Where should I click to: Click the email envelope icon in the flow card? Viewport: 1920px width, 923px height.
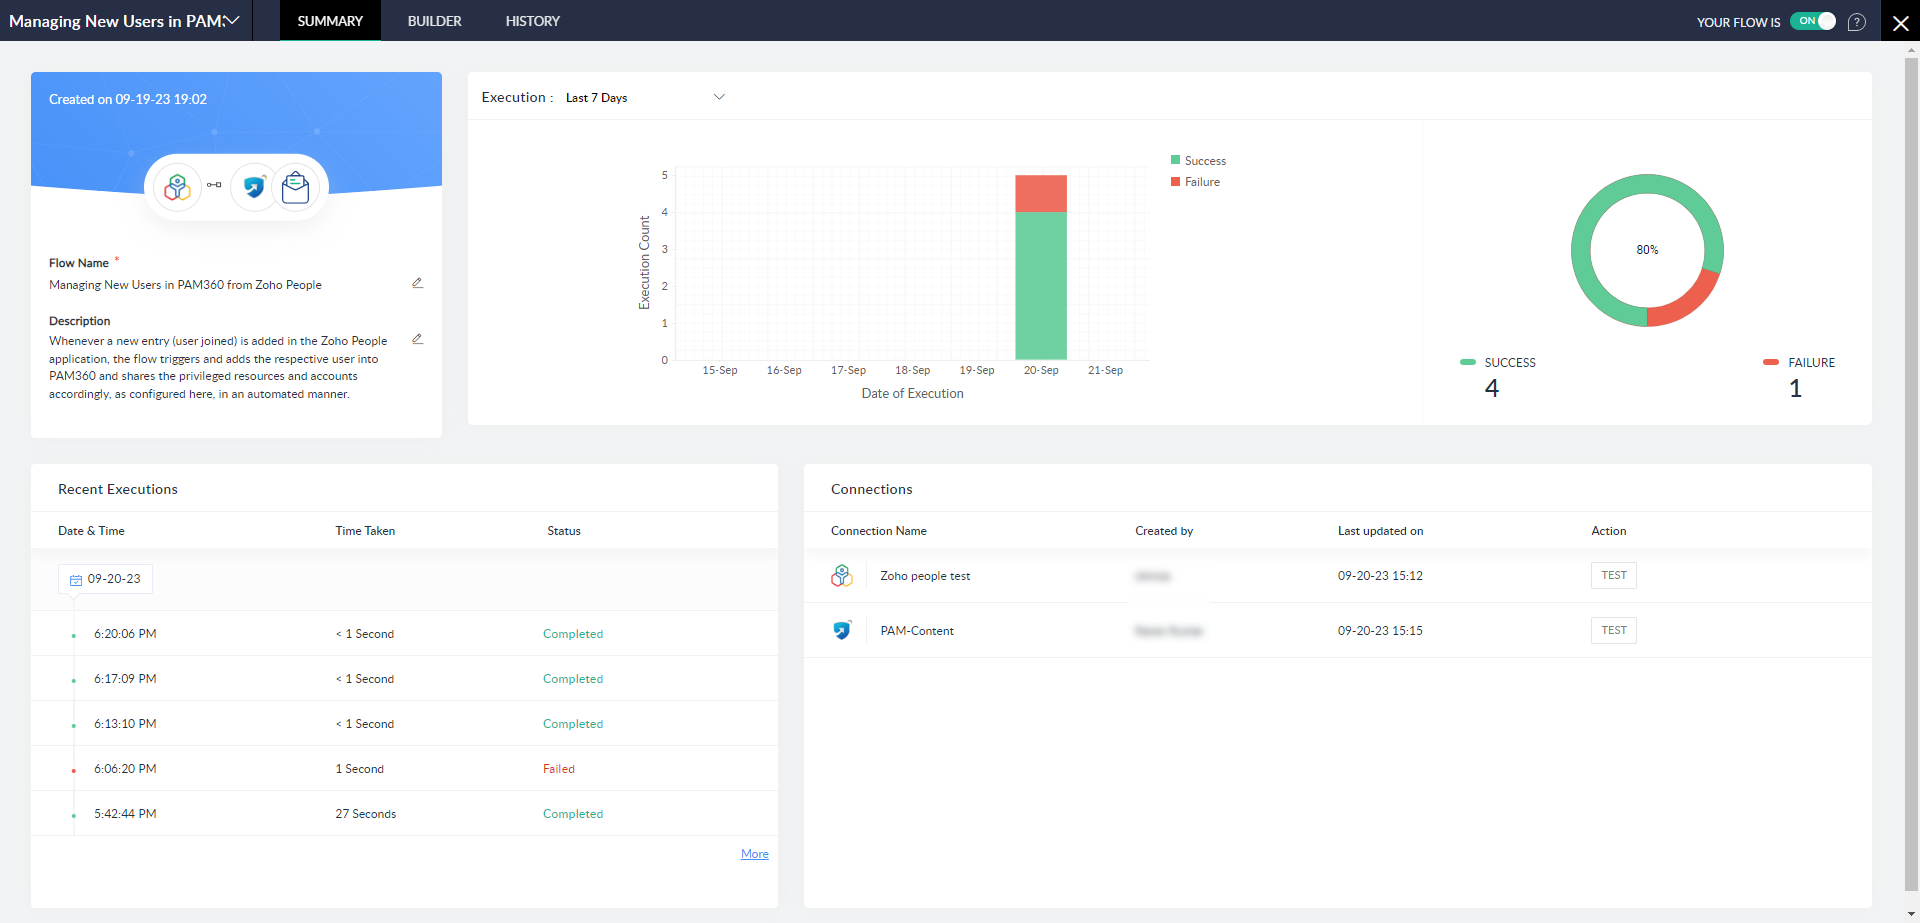(x=295, y=187)
